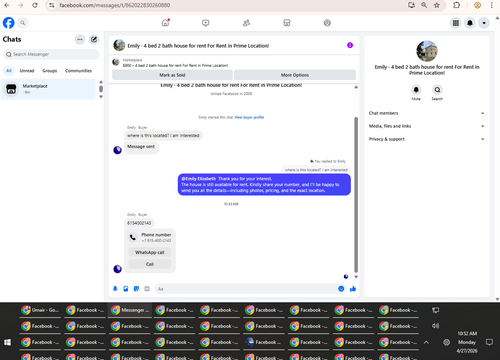Click More Options button
This screenshot has width=500, height=360.
(295, 75)
